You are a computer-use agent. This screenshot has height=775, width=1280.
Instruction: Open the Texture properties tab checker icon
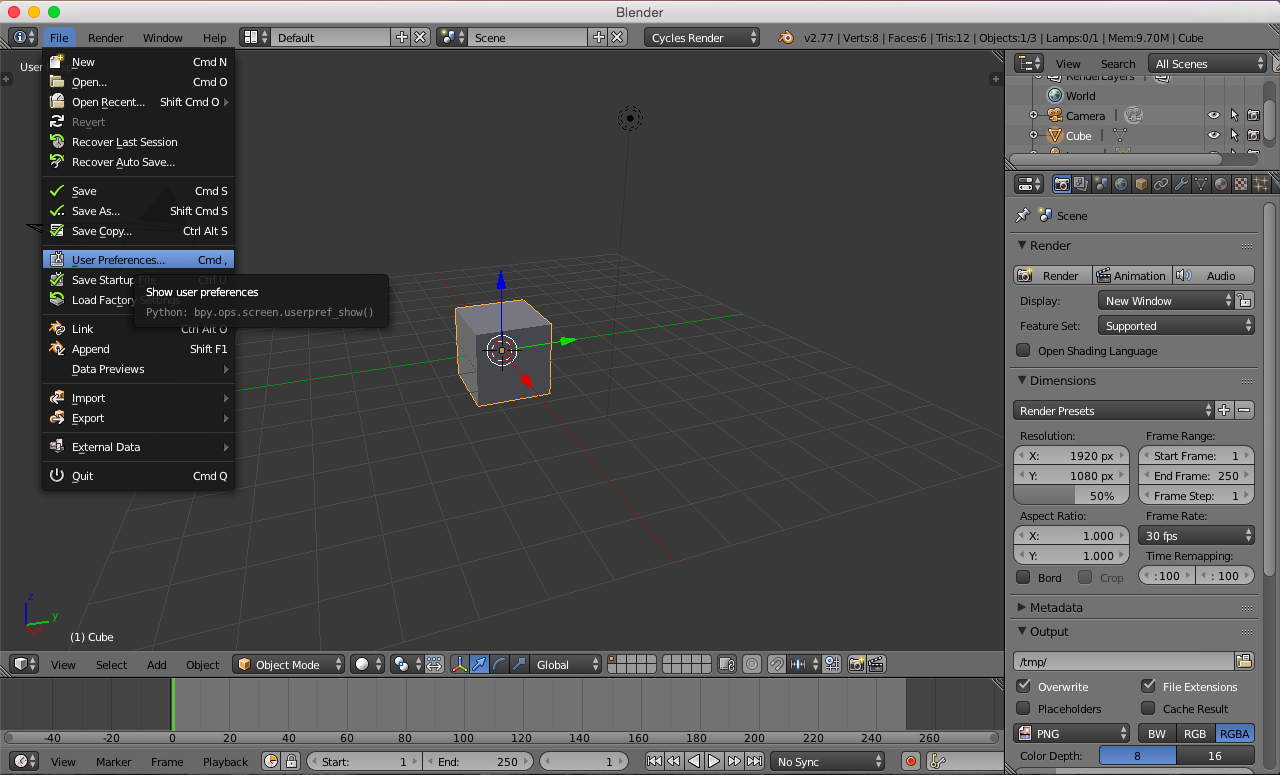tap(1241, 184)
